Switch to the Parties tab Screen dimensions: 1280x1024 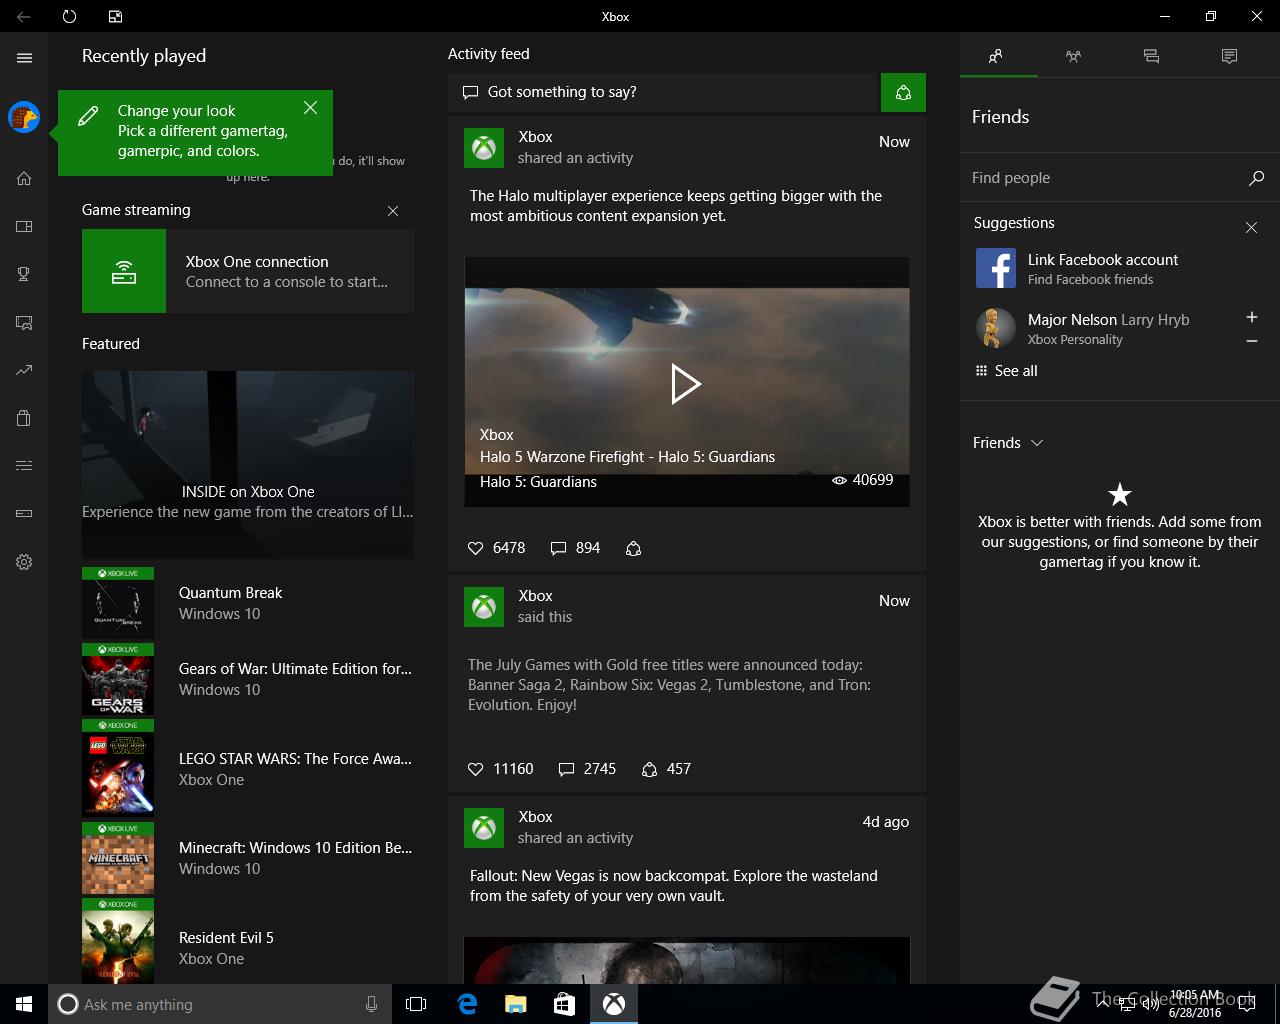pos(1073,56)
